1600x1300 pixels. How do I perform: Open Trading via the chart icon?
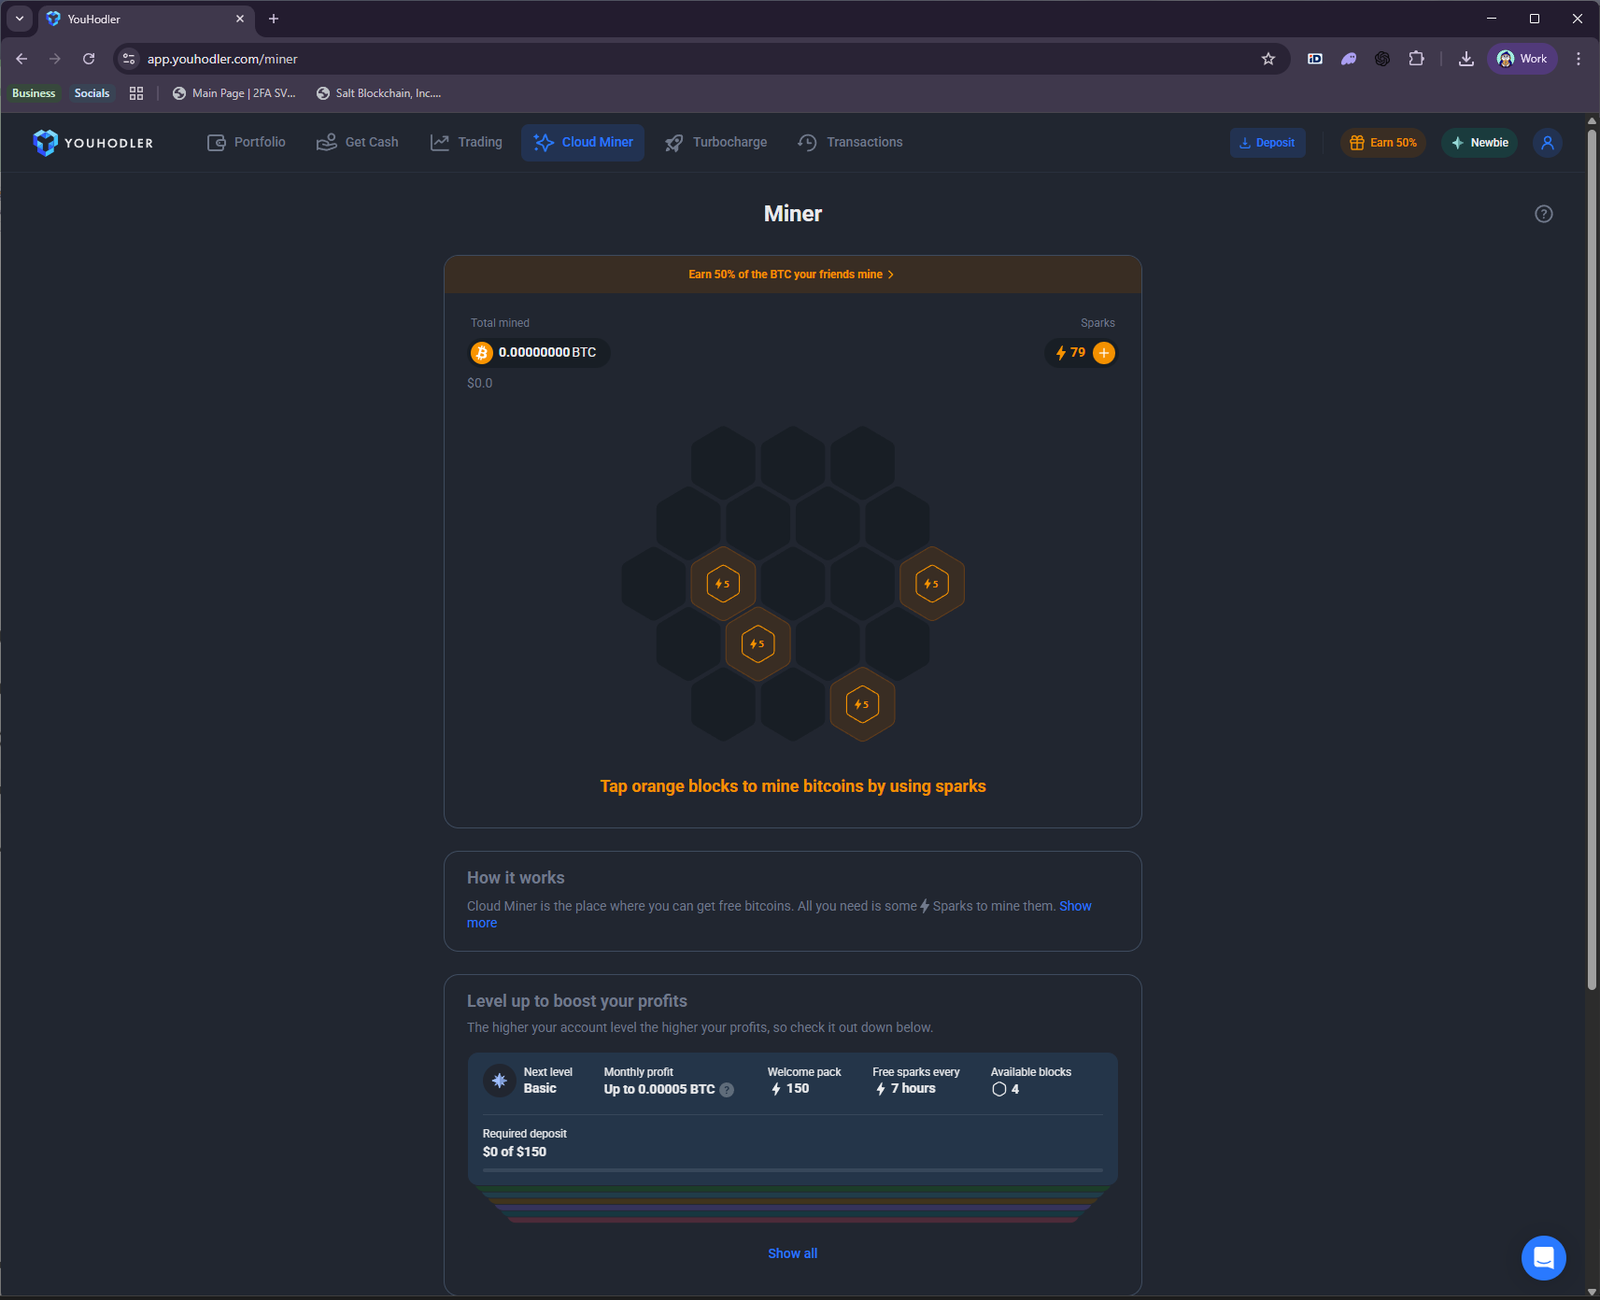click(x=440, y=142)
